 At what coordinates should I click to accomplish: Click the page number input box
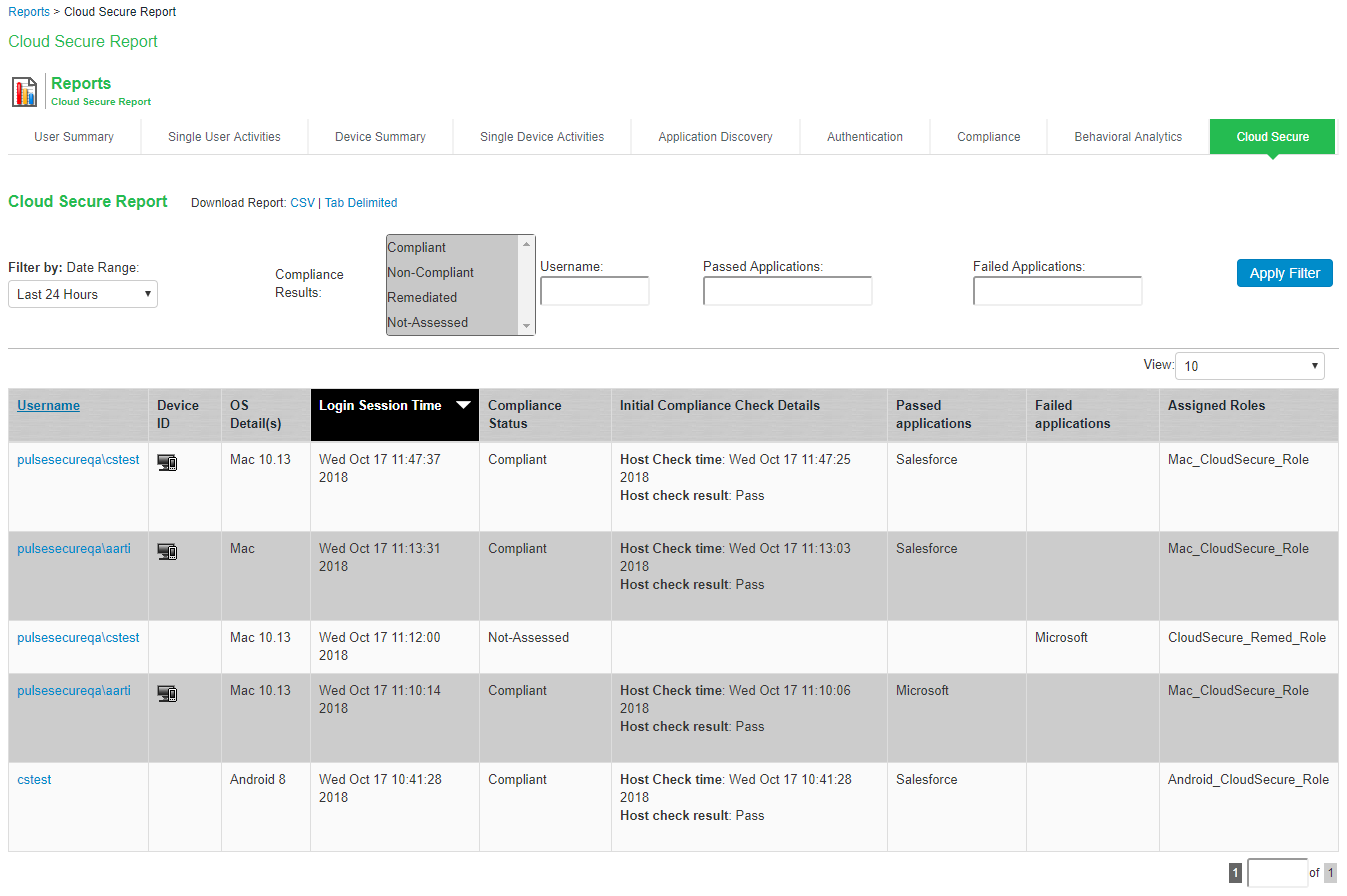1277,873
